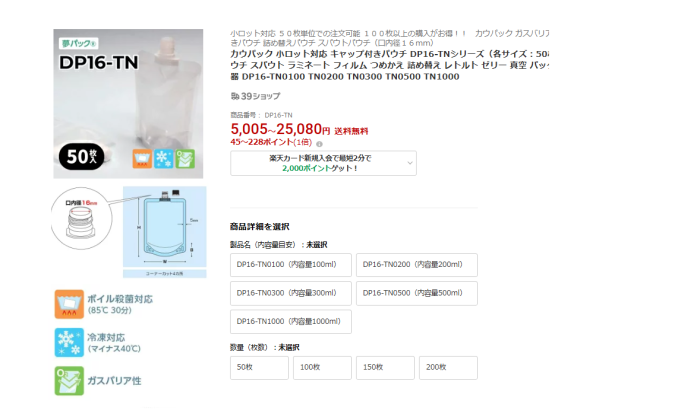Select the 100枚 quantity option

tap(322, 368)
